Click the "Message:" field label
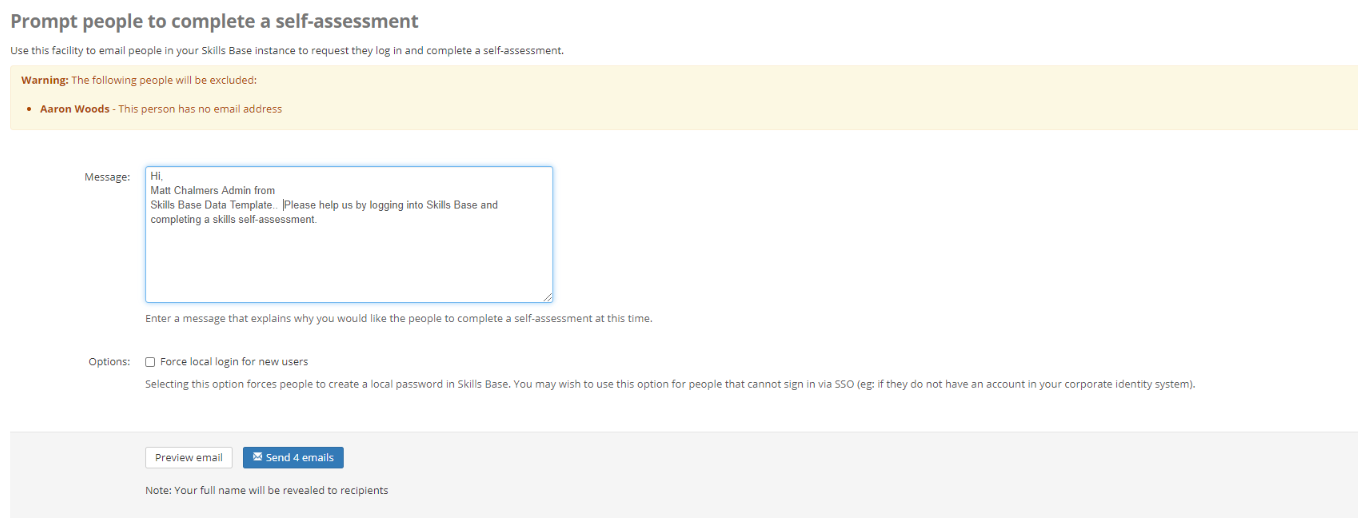 pos(107,177)
